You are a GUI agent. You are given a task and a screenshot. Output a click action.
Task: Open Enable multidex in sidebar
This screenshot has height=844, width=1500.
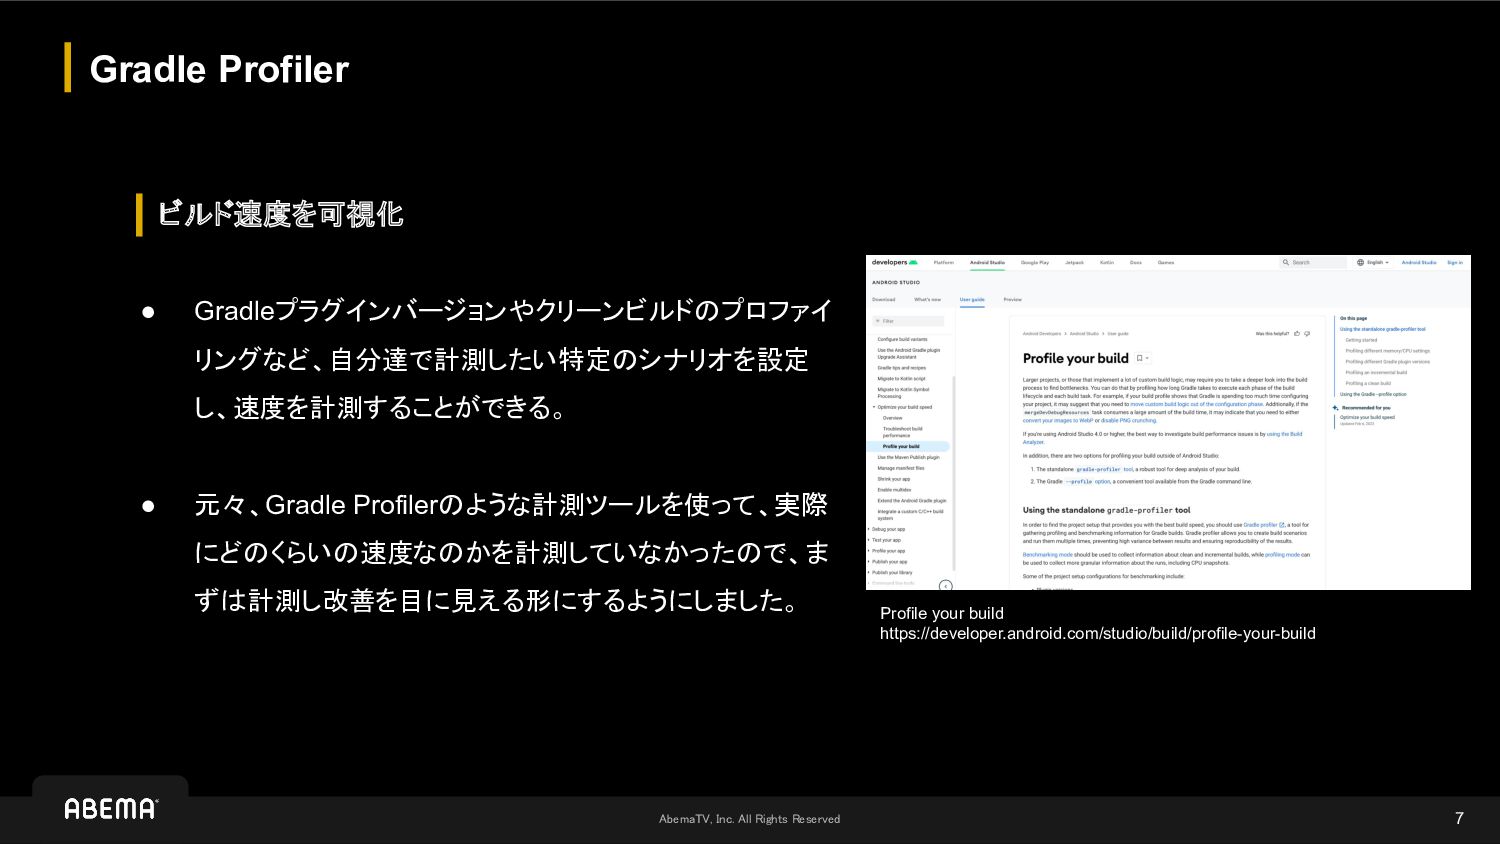coord(894,490)
